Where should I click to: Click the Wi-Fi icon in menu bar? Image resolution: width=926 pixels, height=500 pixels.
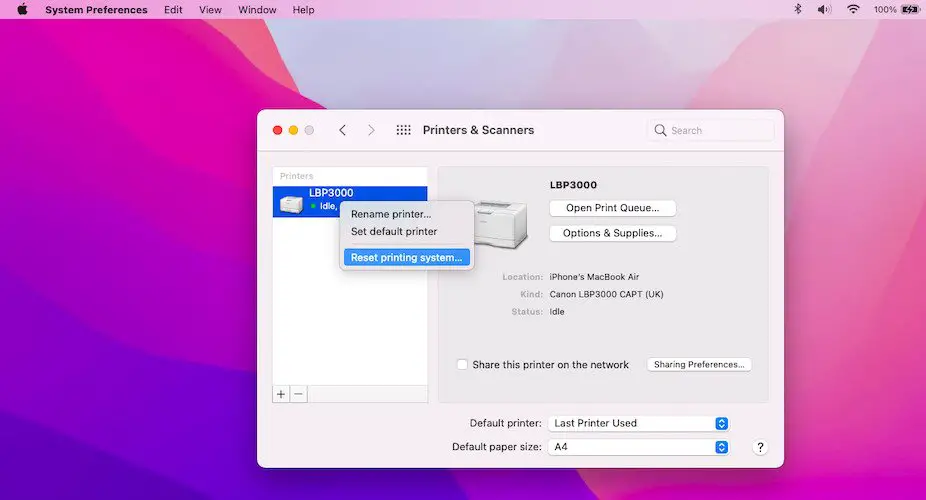tap(853, 10)
